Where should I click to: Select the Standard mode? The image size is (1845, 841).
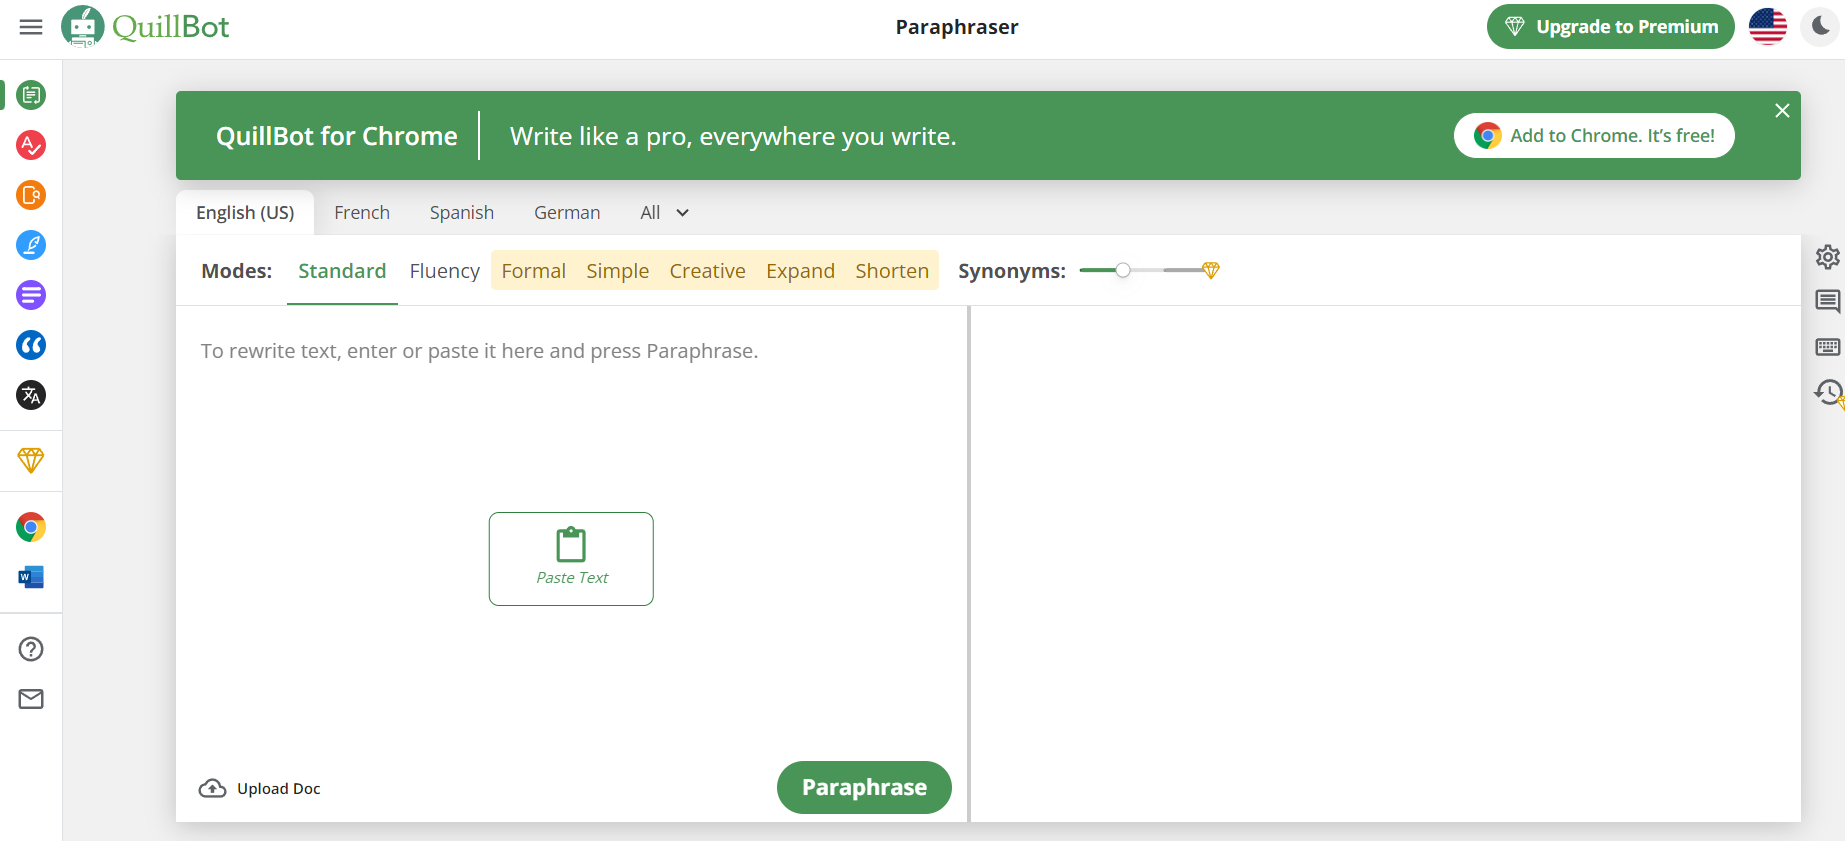(342, 271)
